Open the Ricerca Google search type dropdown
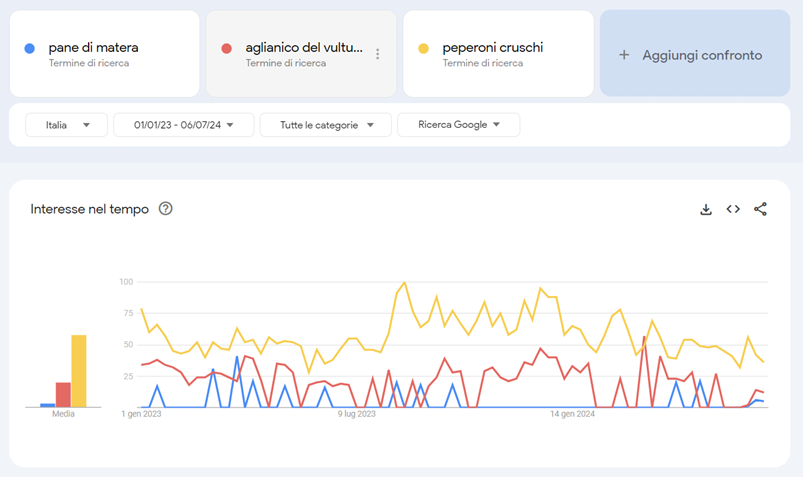Screen dimensions: 803x477 click(458, 125)
